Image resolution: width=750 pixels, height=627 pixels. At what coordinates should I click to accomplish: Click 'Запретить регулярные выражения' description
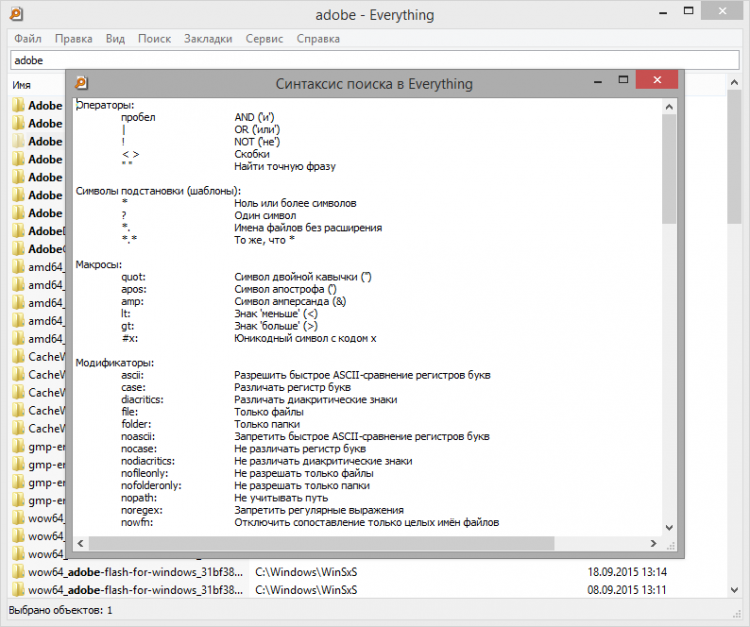click(x=319, y=510)
